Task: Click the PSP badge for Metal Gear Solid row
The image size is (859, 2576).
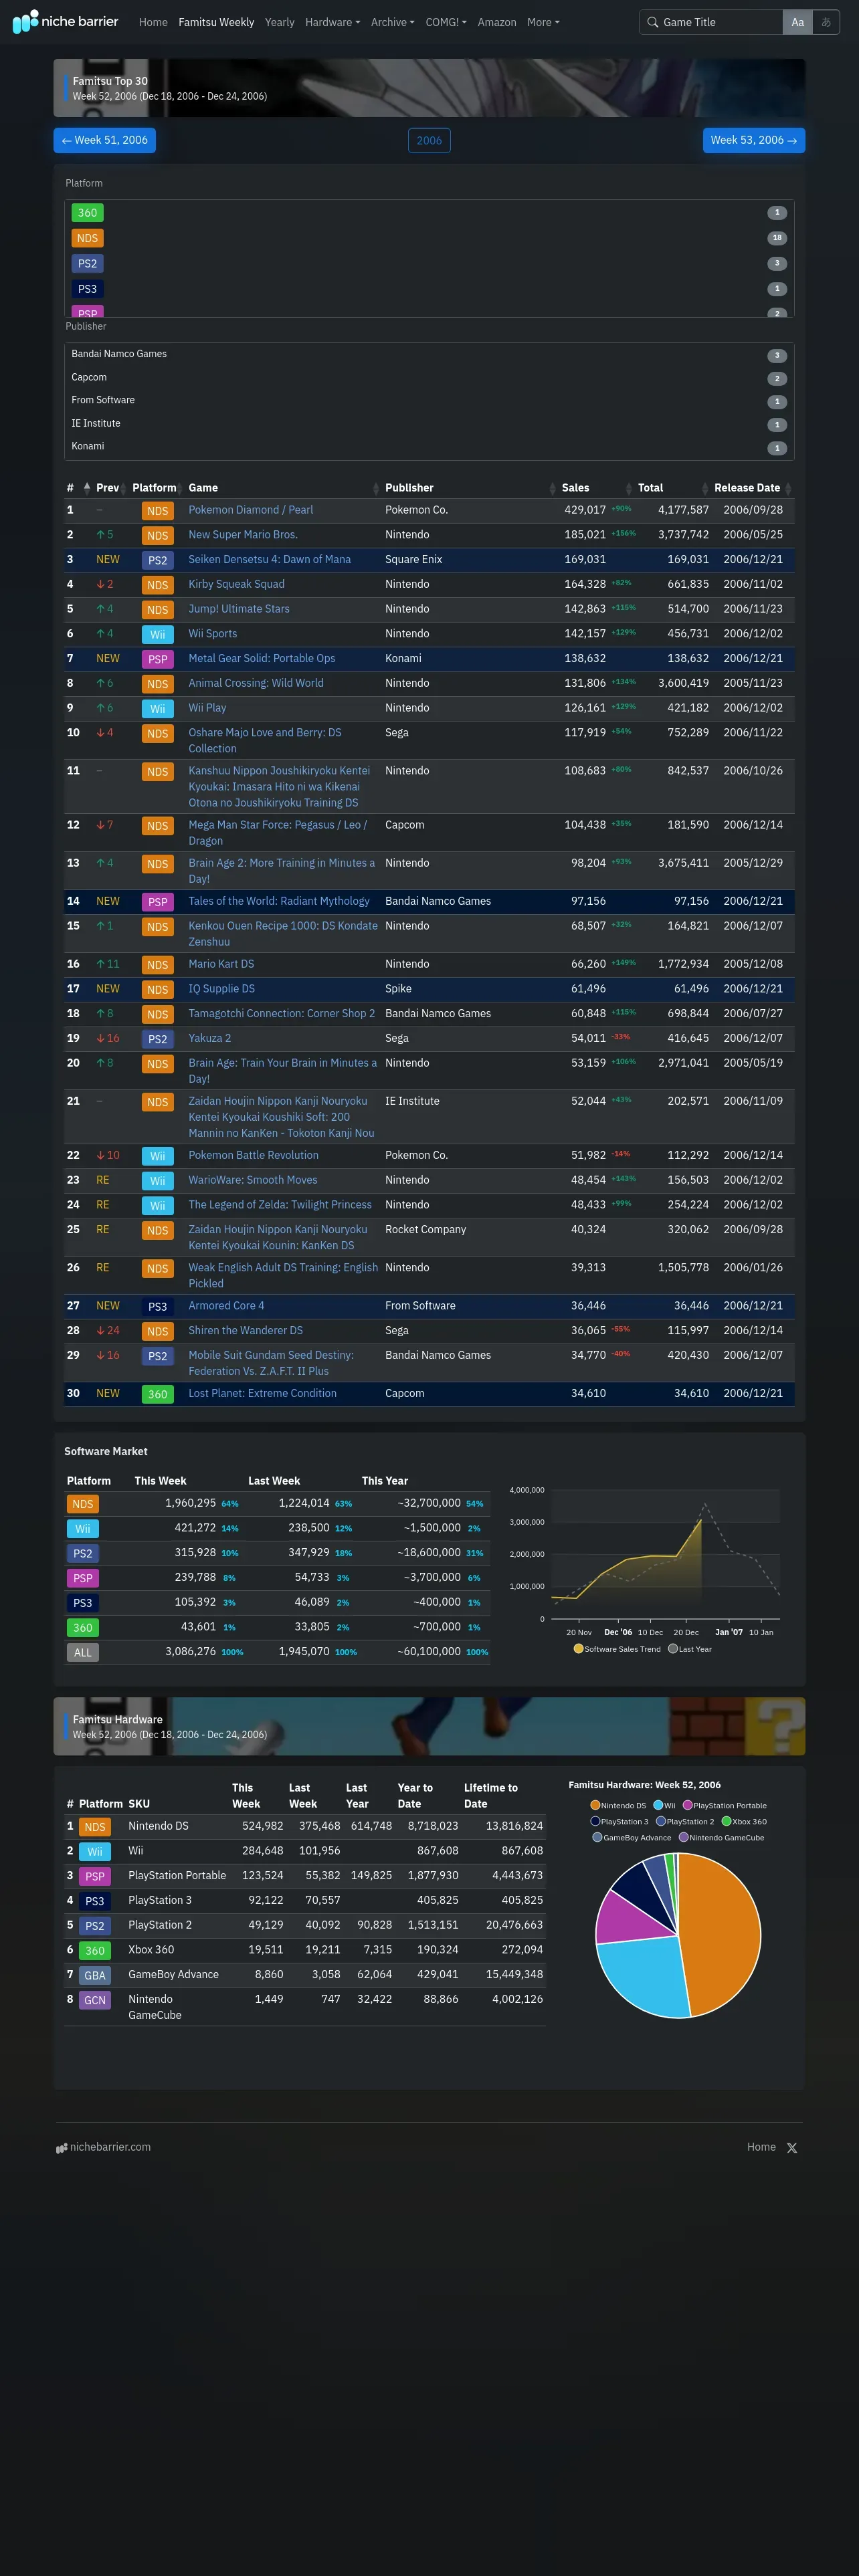Action: (x=158, y=659)
